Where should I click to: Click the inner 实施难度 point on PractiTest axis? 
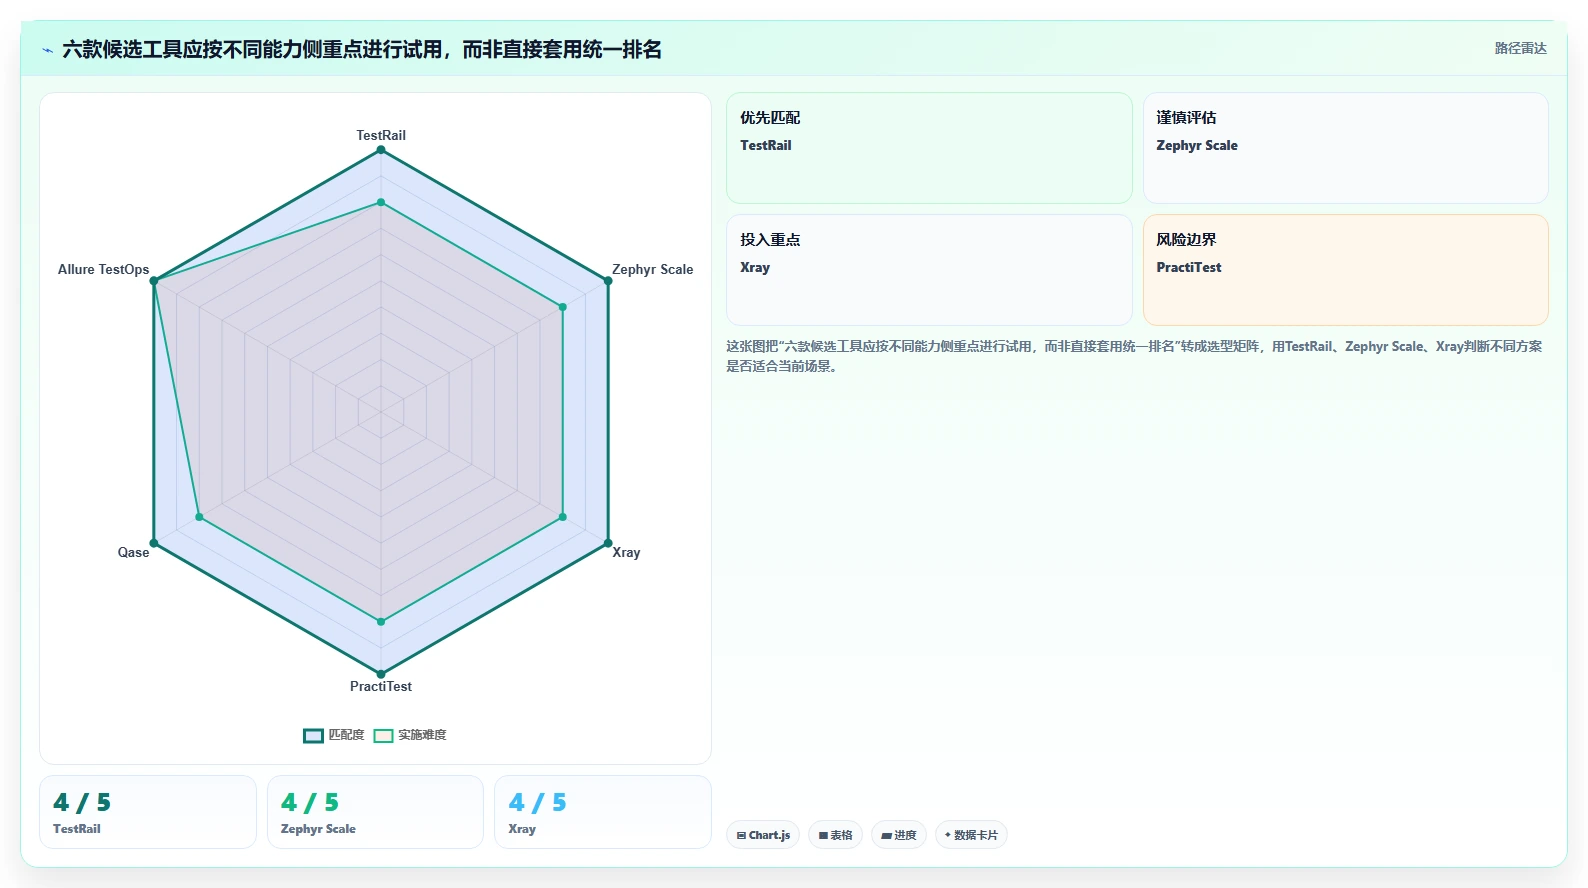pyautogui.click(x=381, y=622)
